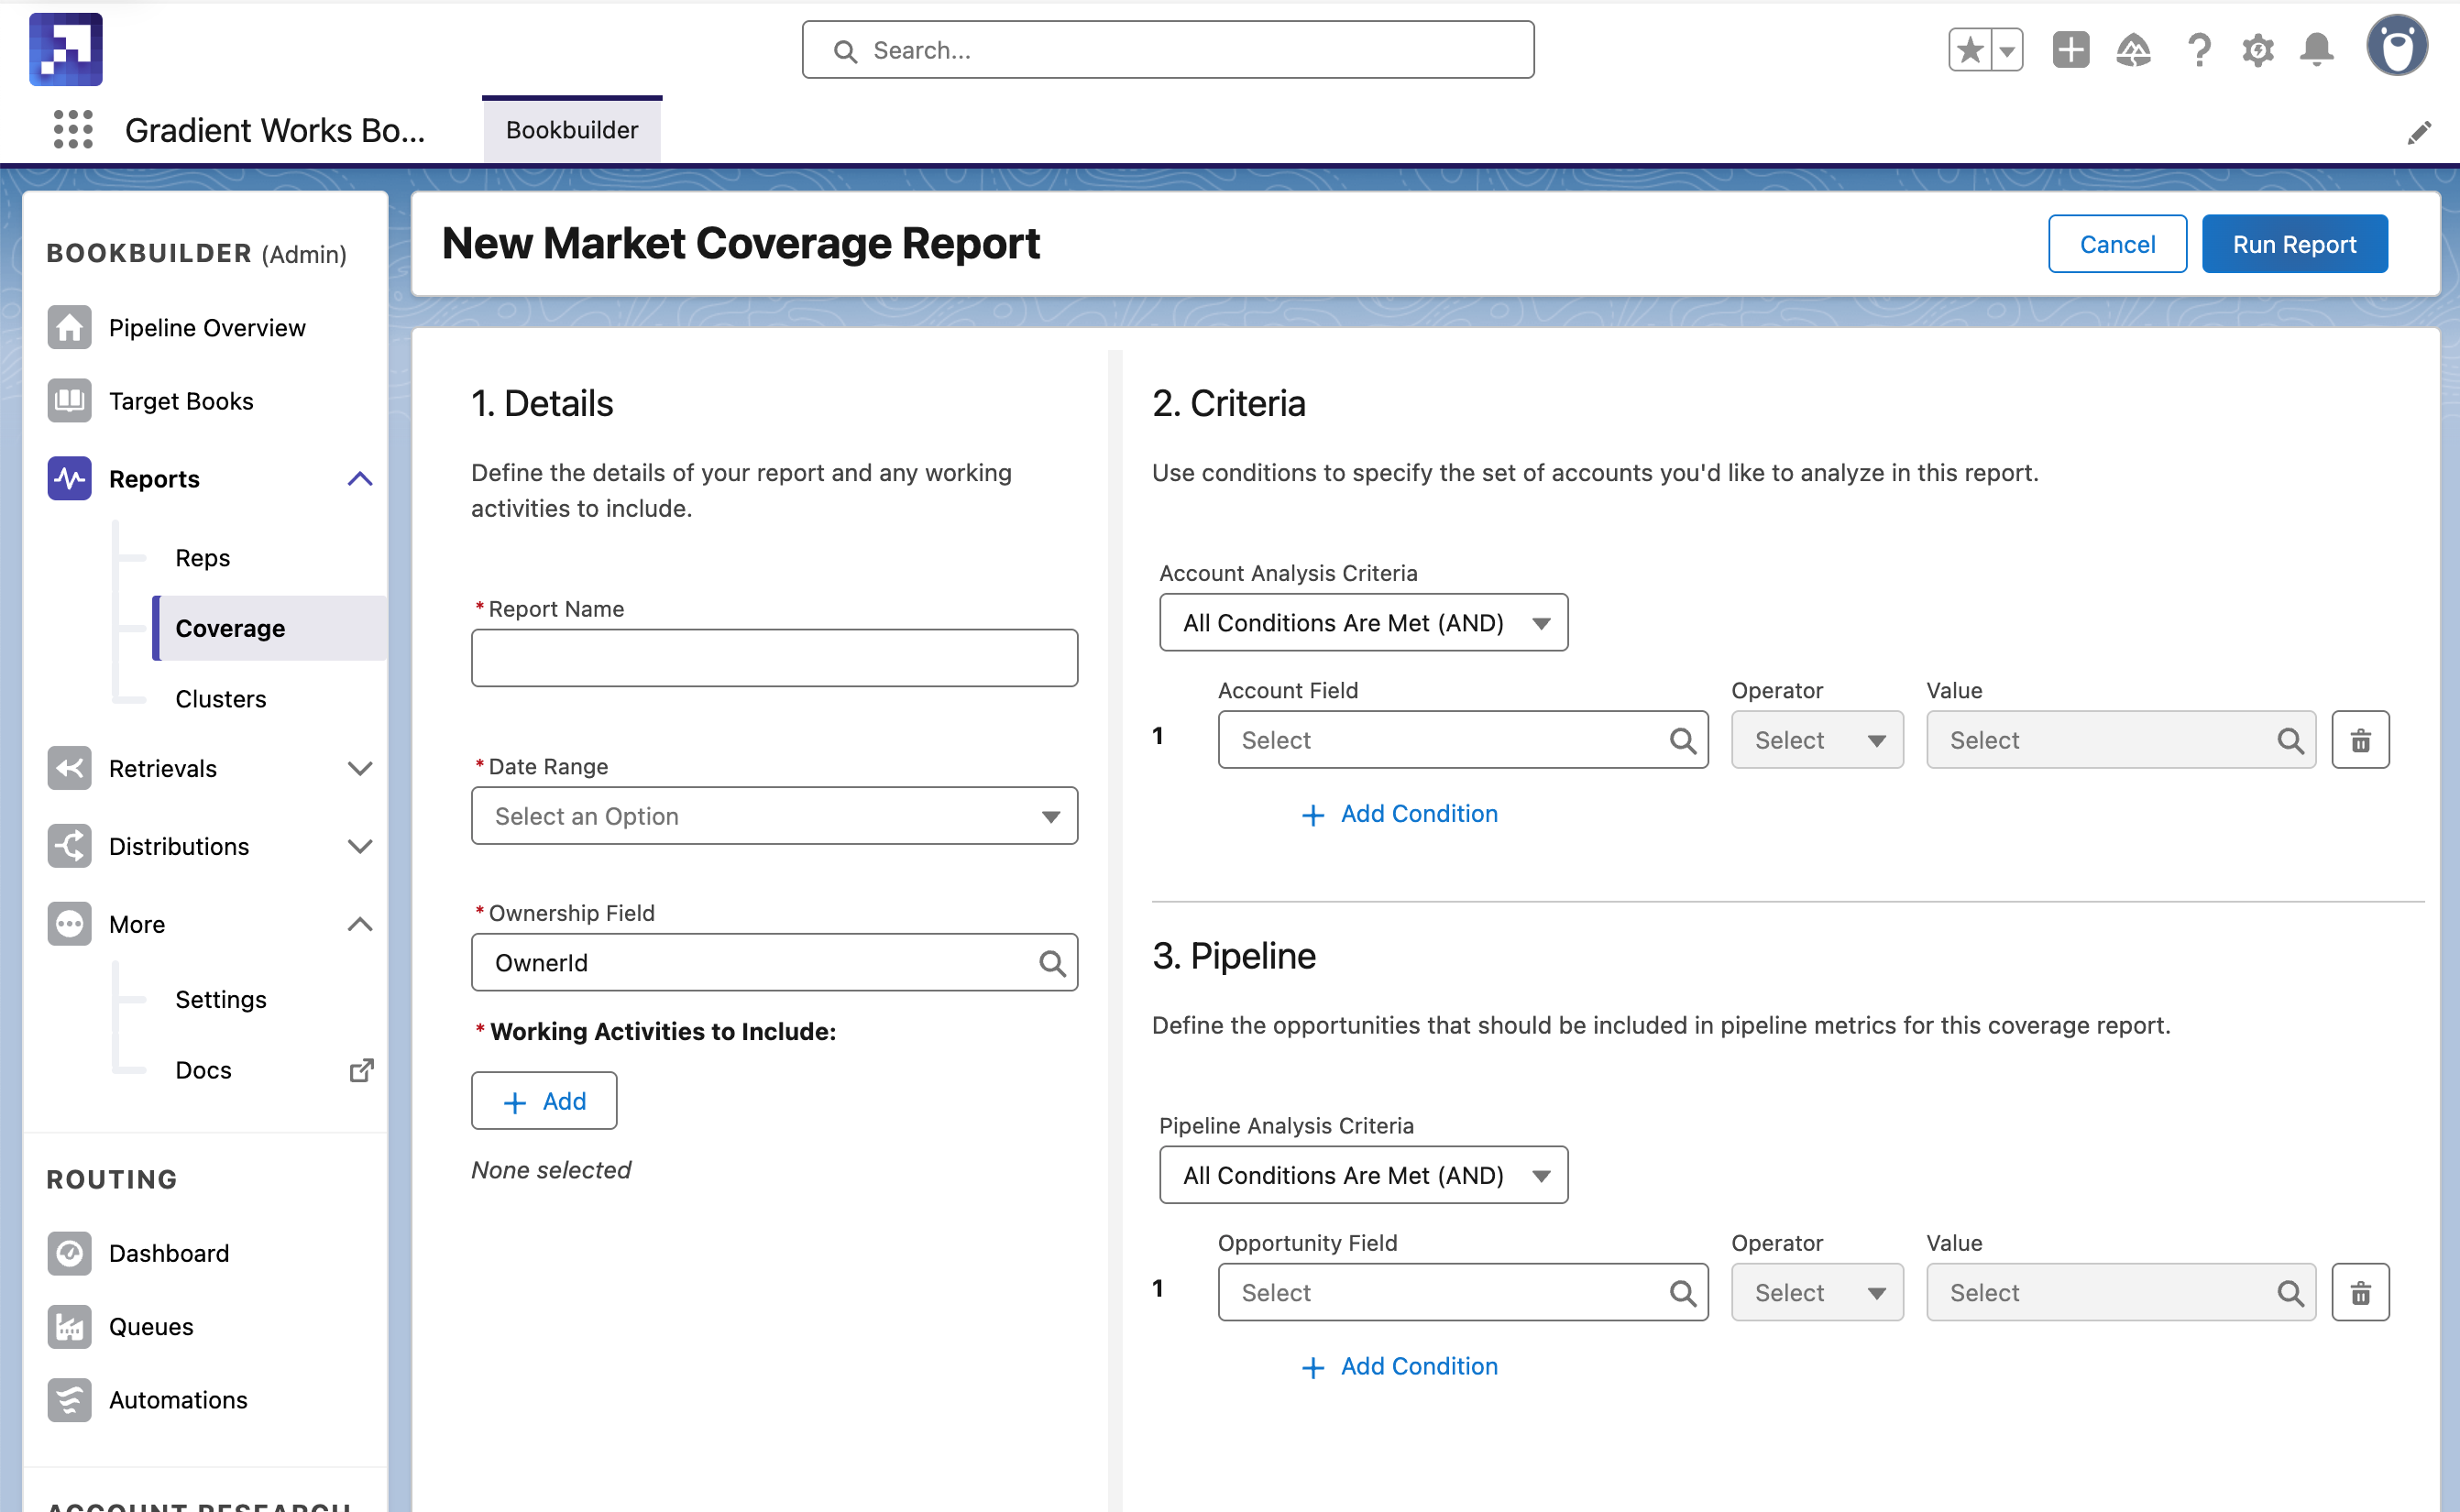Select the Bookbuilder tab
This screenshot has height=1512, width=2460.
point(572,130)
